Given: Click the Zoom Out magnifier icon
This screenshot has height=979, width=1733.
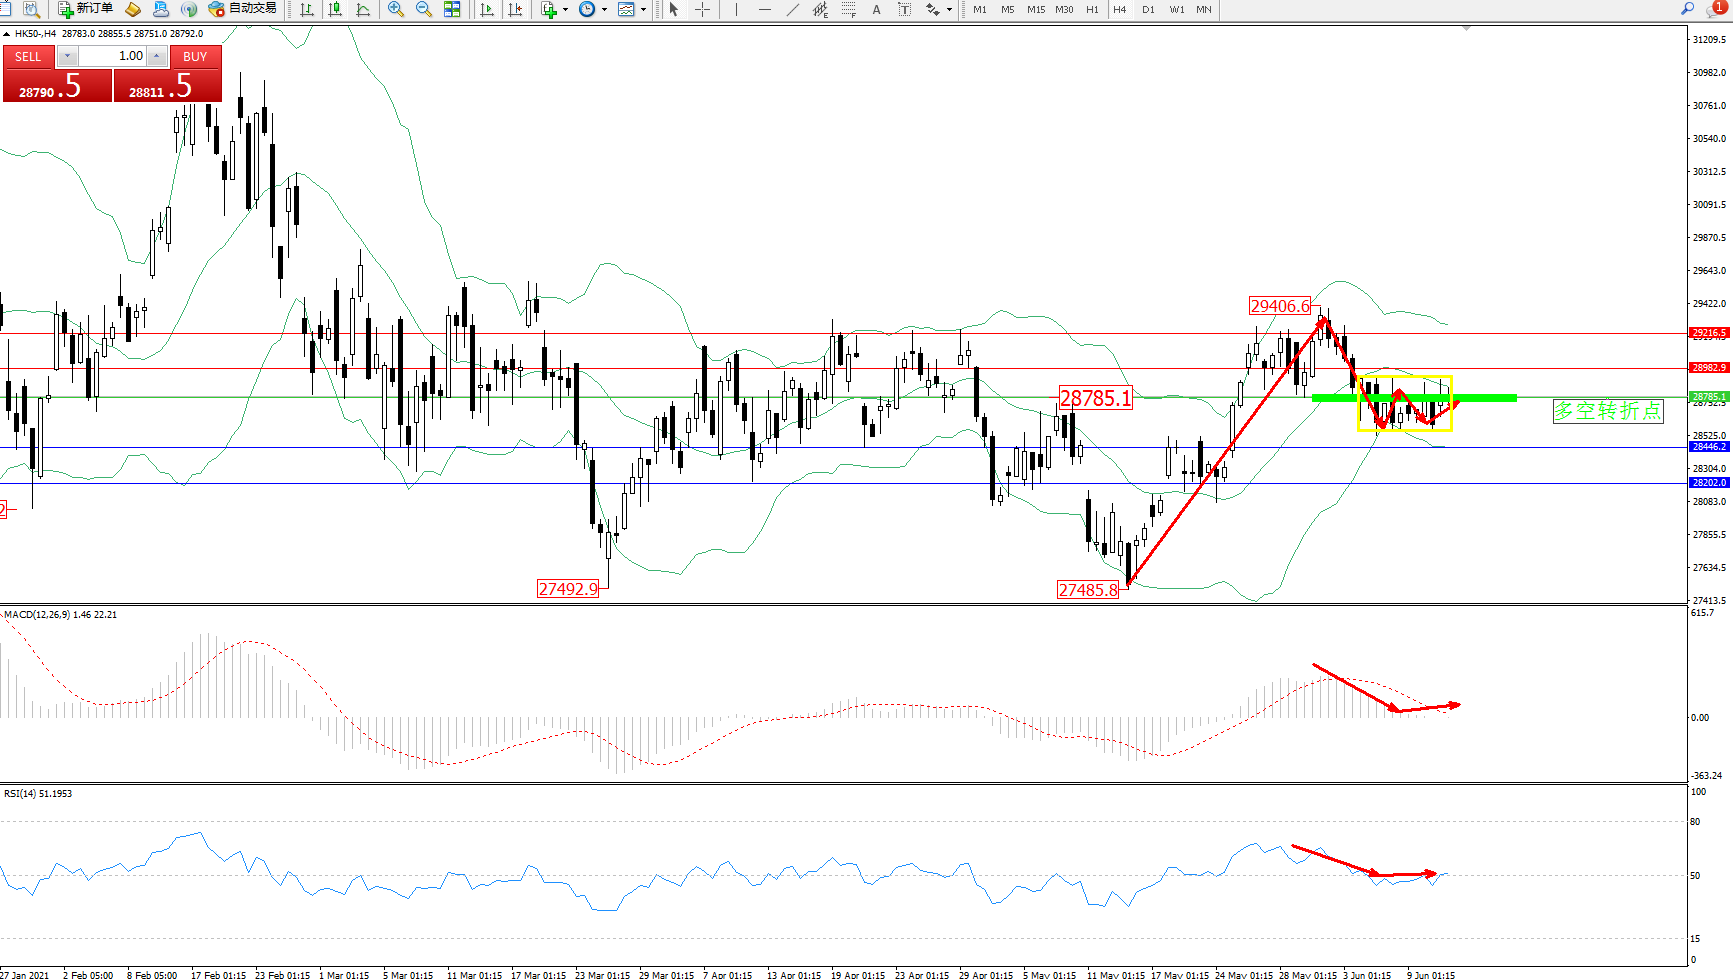Looking at the screenshot, I should (424, 9).
